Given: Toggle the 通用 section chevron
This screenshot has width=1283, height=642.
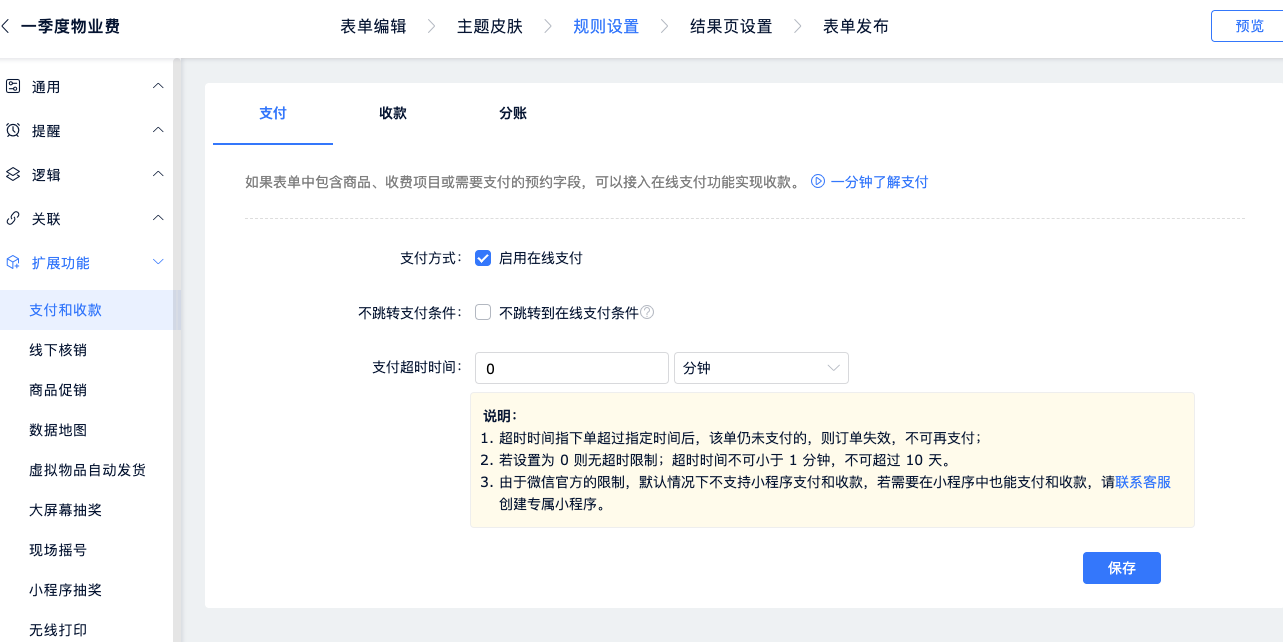Looking at the screenshot, I should (x=158, y=87).
